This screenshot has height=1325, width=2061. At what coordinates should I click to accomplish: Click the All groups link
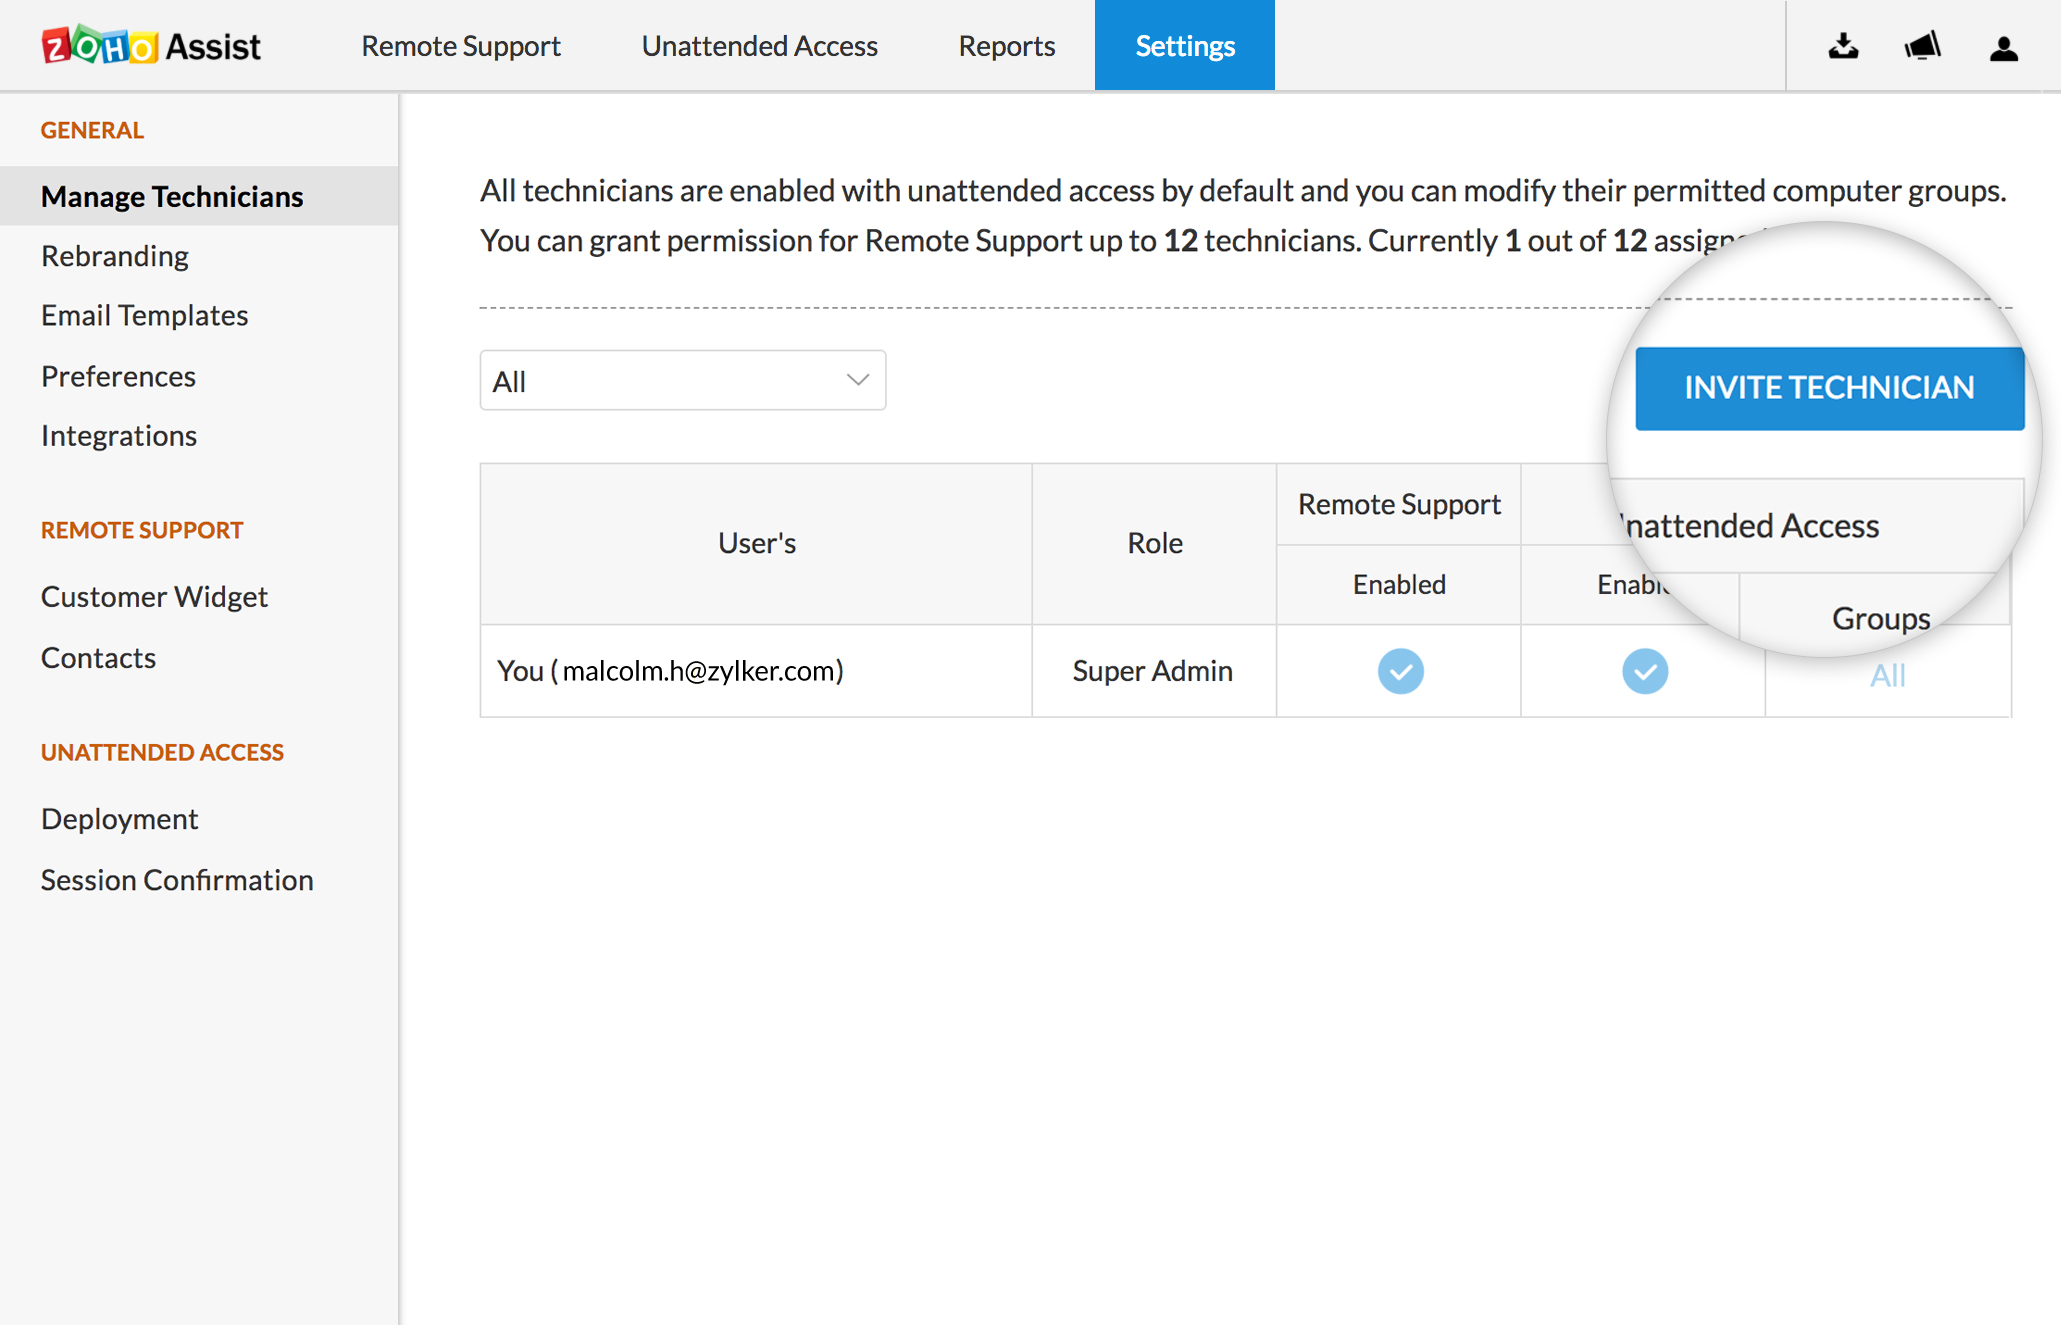(x=1887, y=675)
